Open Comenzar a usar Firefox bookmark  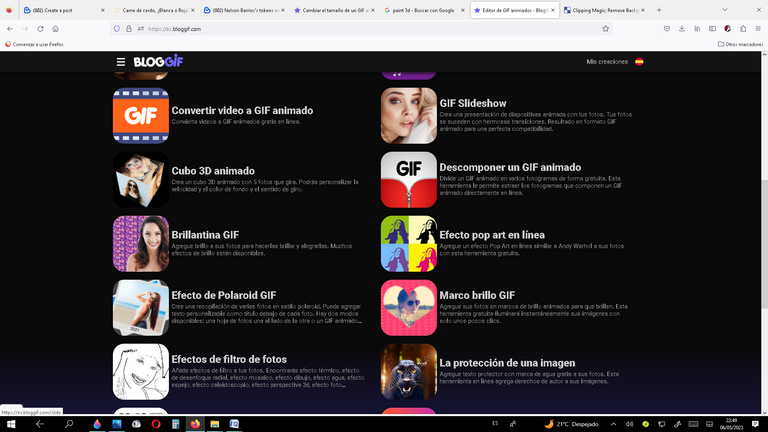tap(34, 44)
